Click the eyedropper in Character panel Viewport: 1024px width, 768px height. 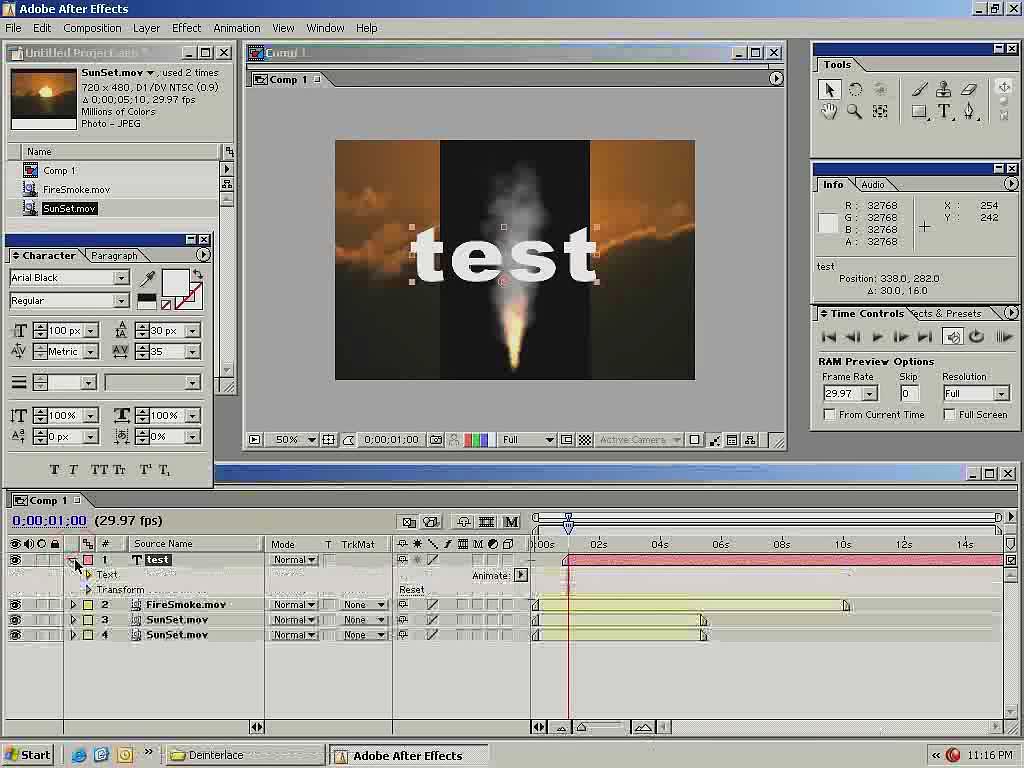pos(147,279)
